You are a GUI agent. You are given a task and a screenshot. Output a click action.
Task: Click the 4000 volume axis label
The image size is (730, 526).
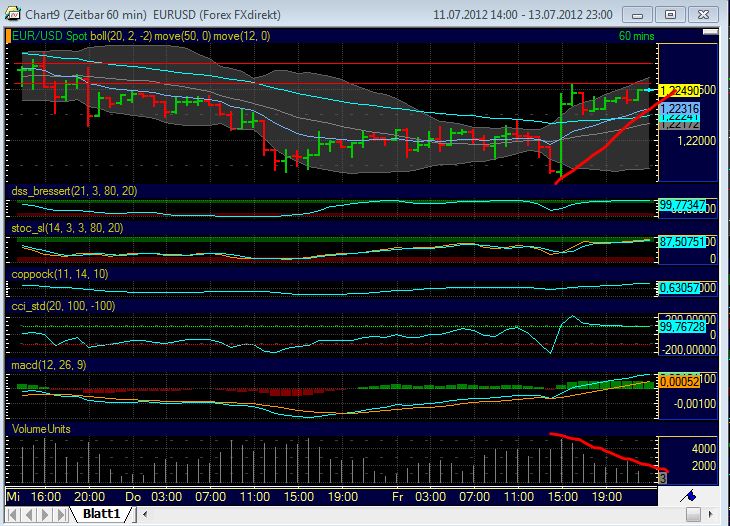point(704,448)
